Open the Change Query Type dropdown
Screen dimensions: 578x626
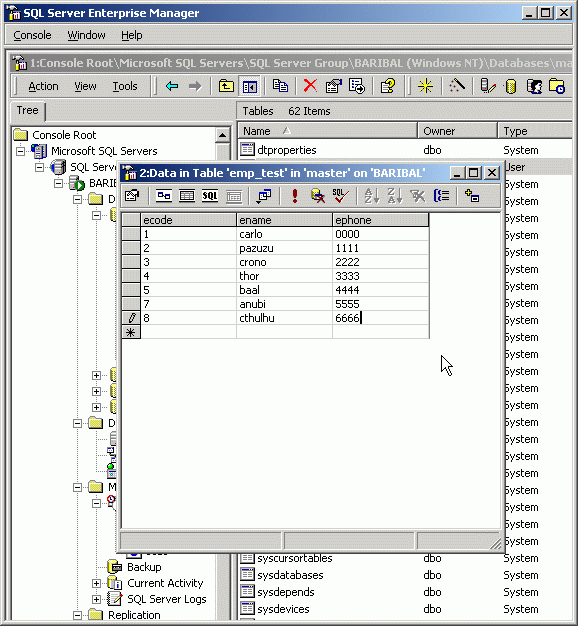click(x=264, y=196)
